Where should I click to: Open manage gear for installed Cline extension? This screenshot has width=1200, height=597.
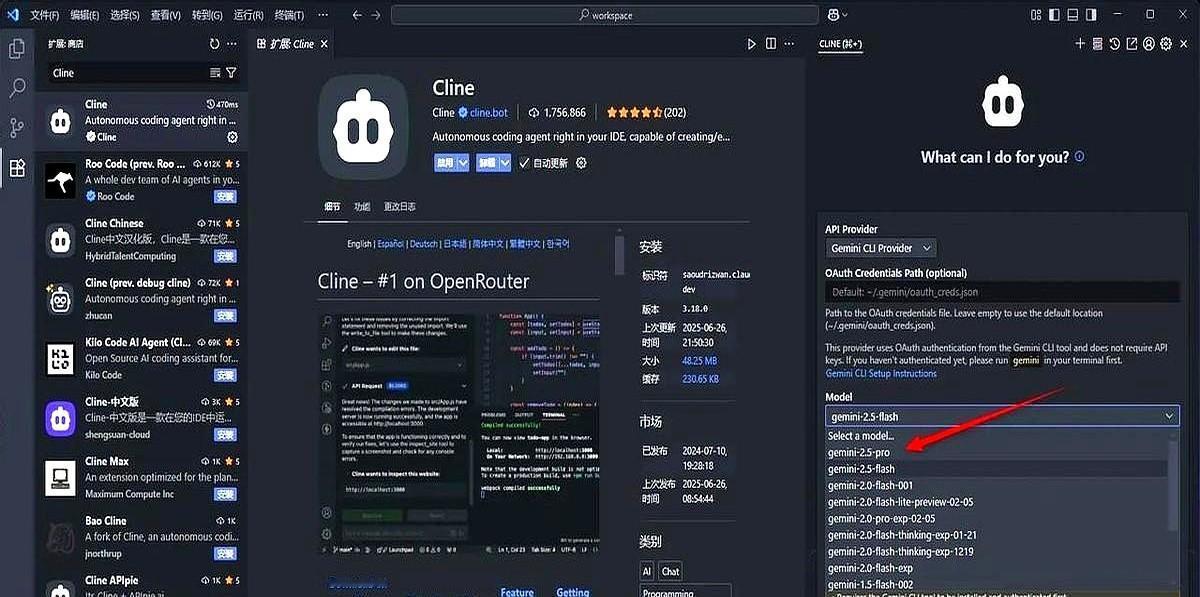click(x=233, y=137)
